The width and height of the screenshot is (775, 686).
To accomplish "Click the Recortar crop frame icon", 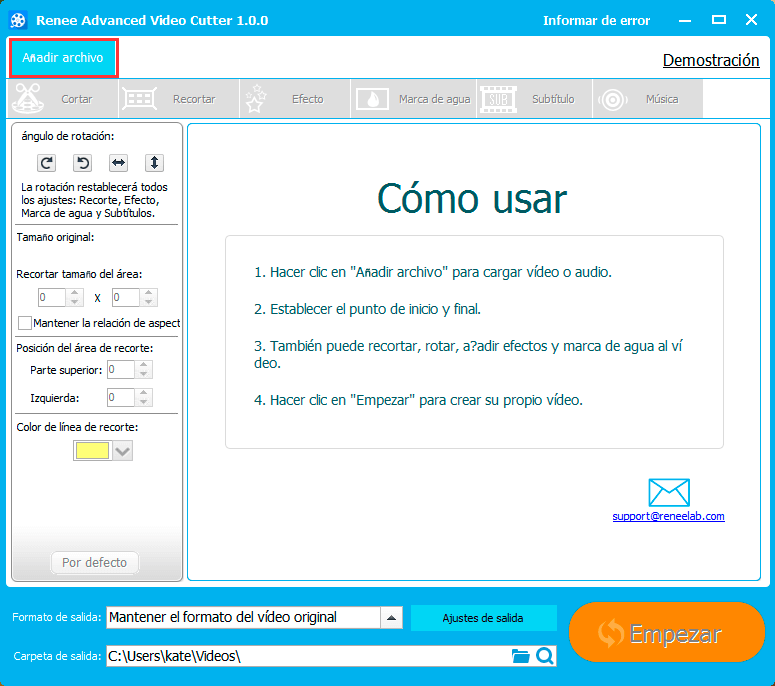I will (x=139, y=99).
